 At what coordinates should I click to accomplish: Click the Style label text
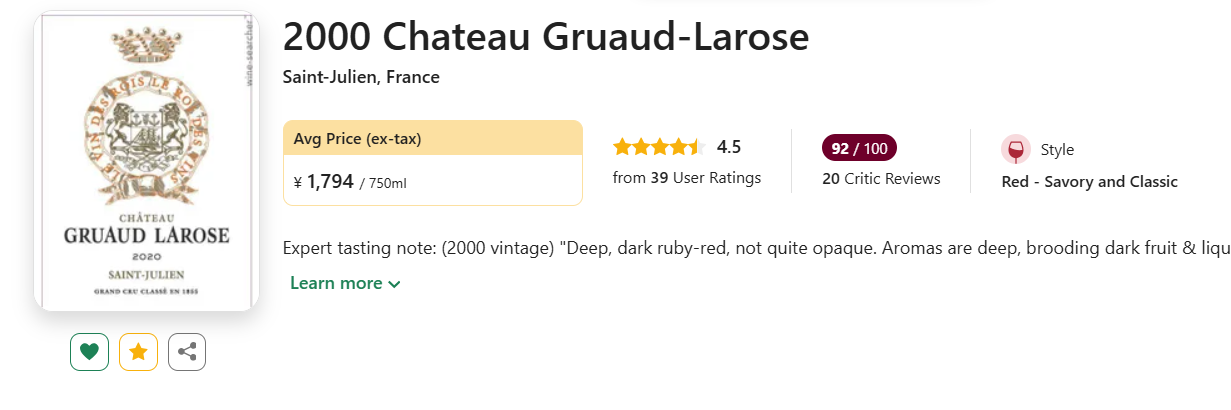(x=1057, y=150)
